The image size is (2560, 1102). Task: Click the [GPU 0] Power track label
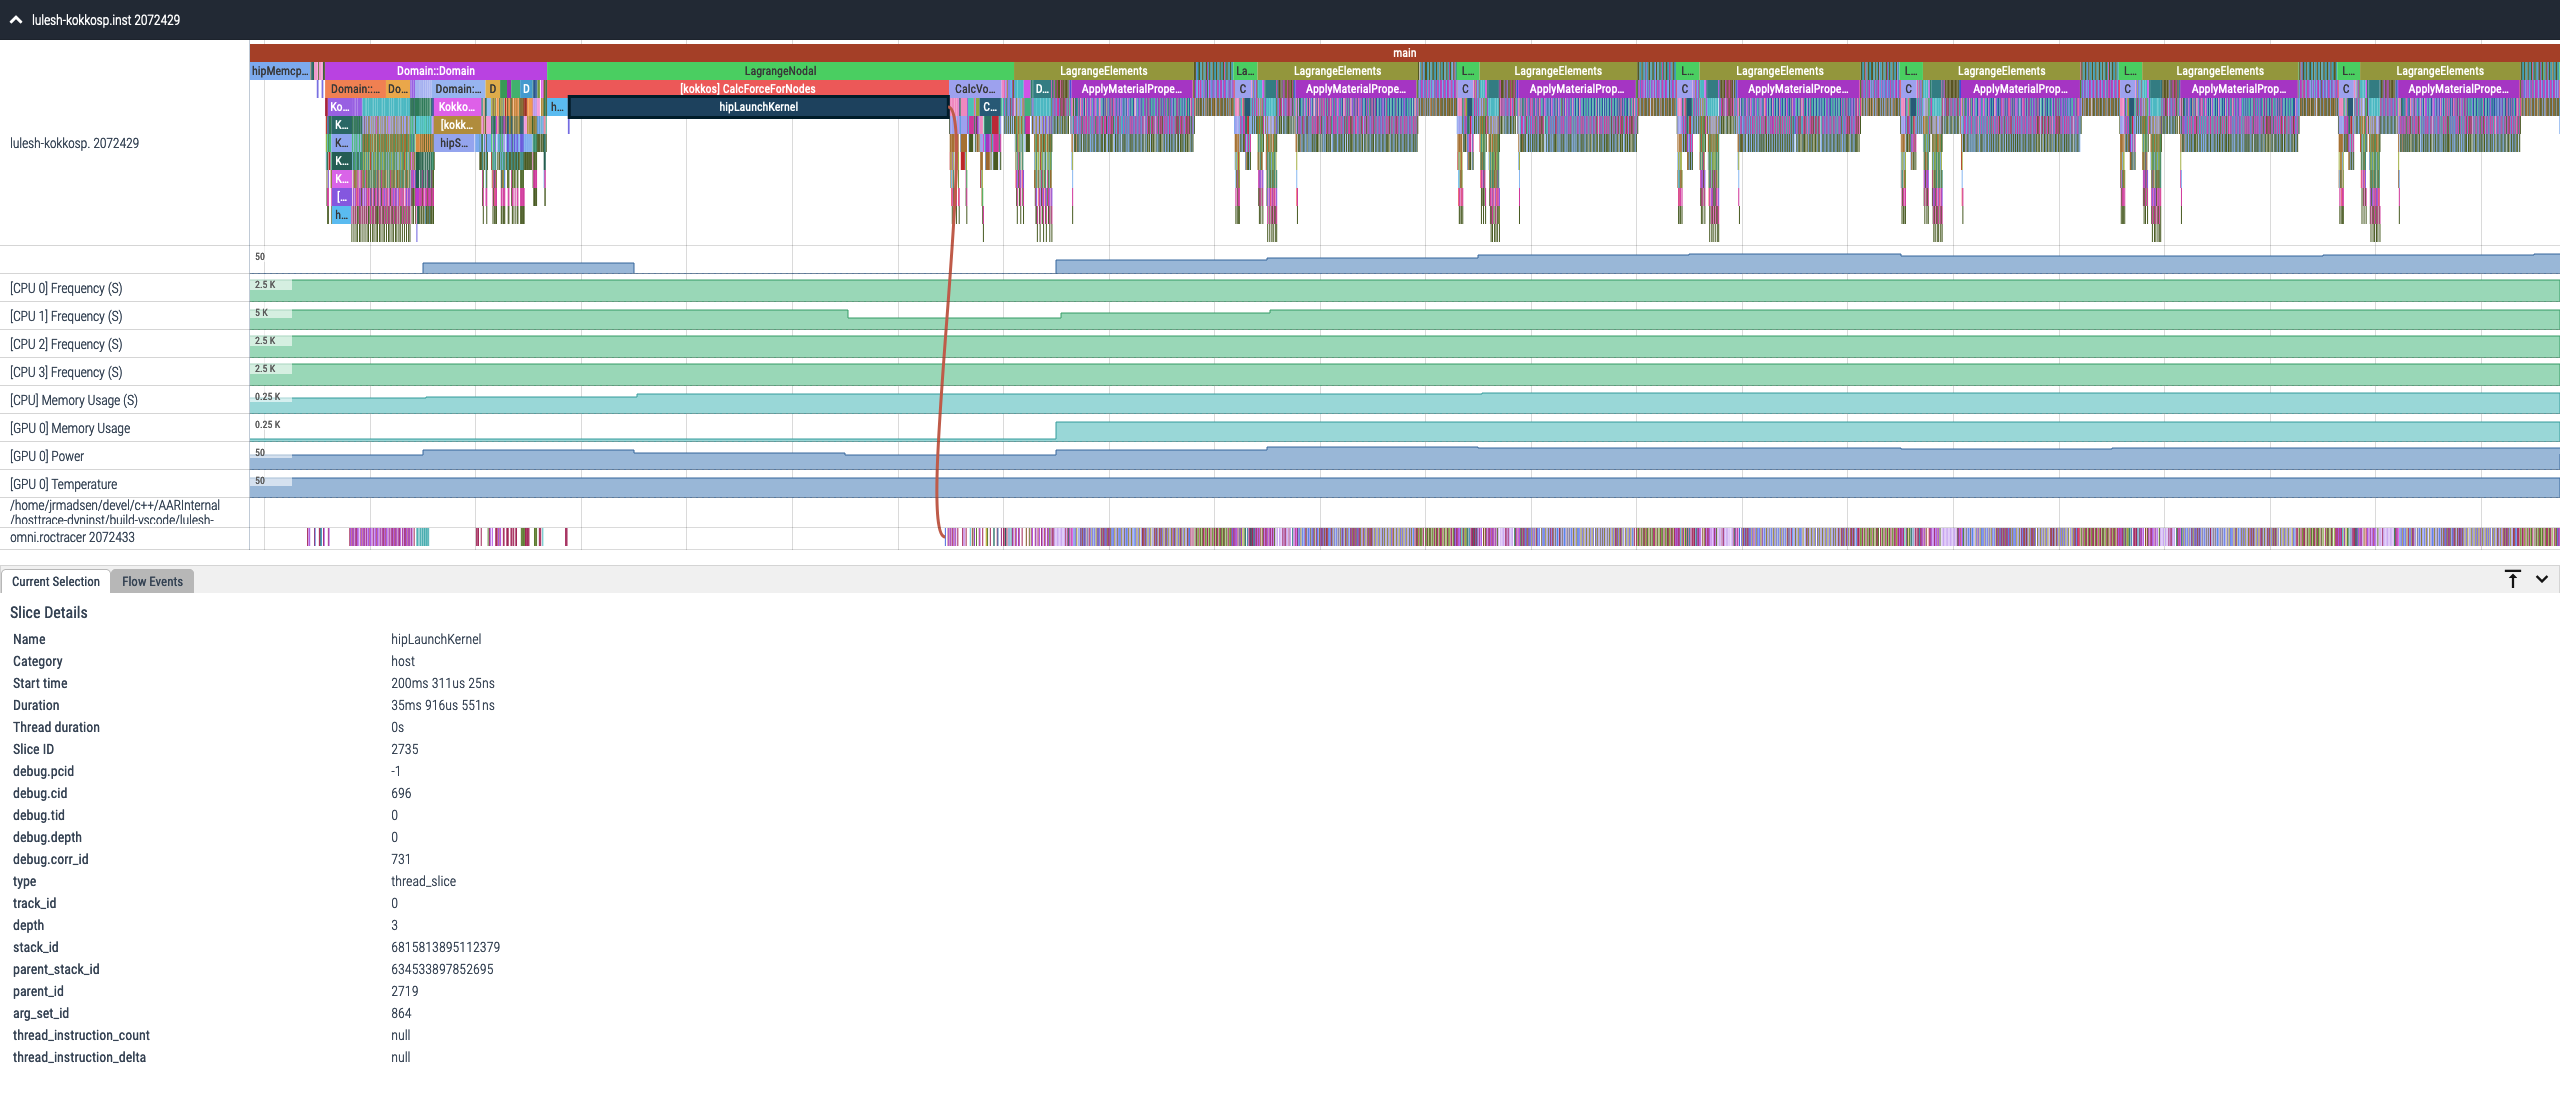coord(48,456)
